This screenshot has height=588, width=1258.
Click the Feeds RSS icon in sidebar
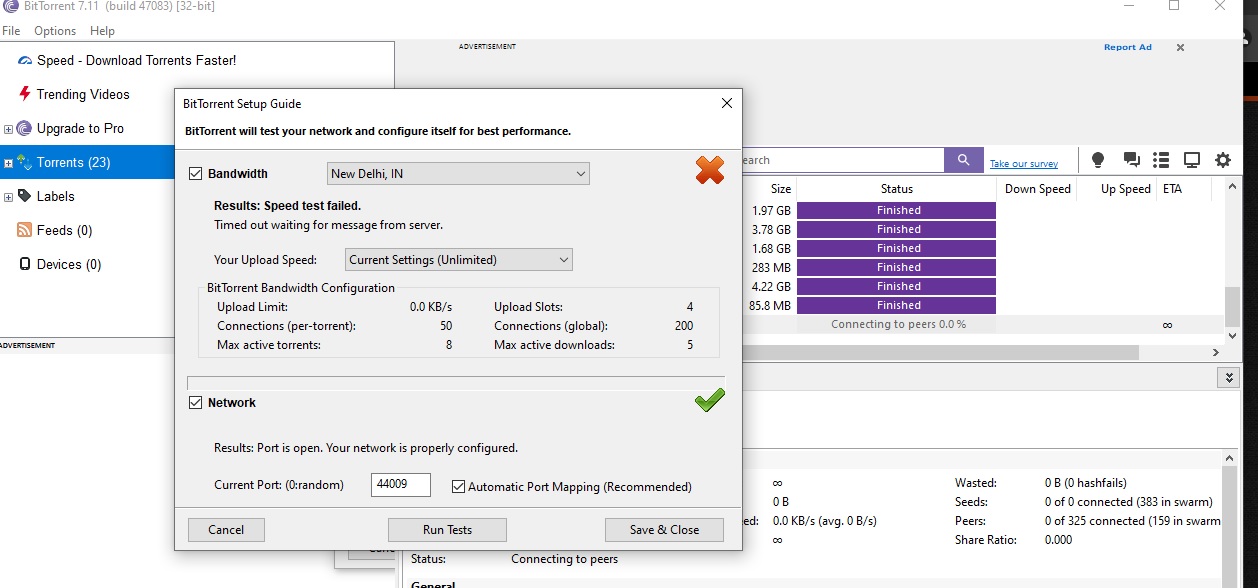(25, 230)
